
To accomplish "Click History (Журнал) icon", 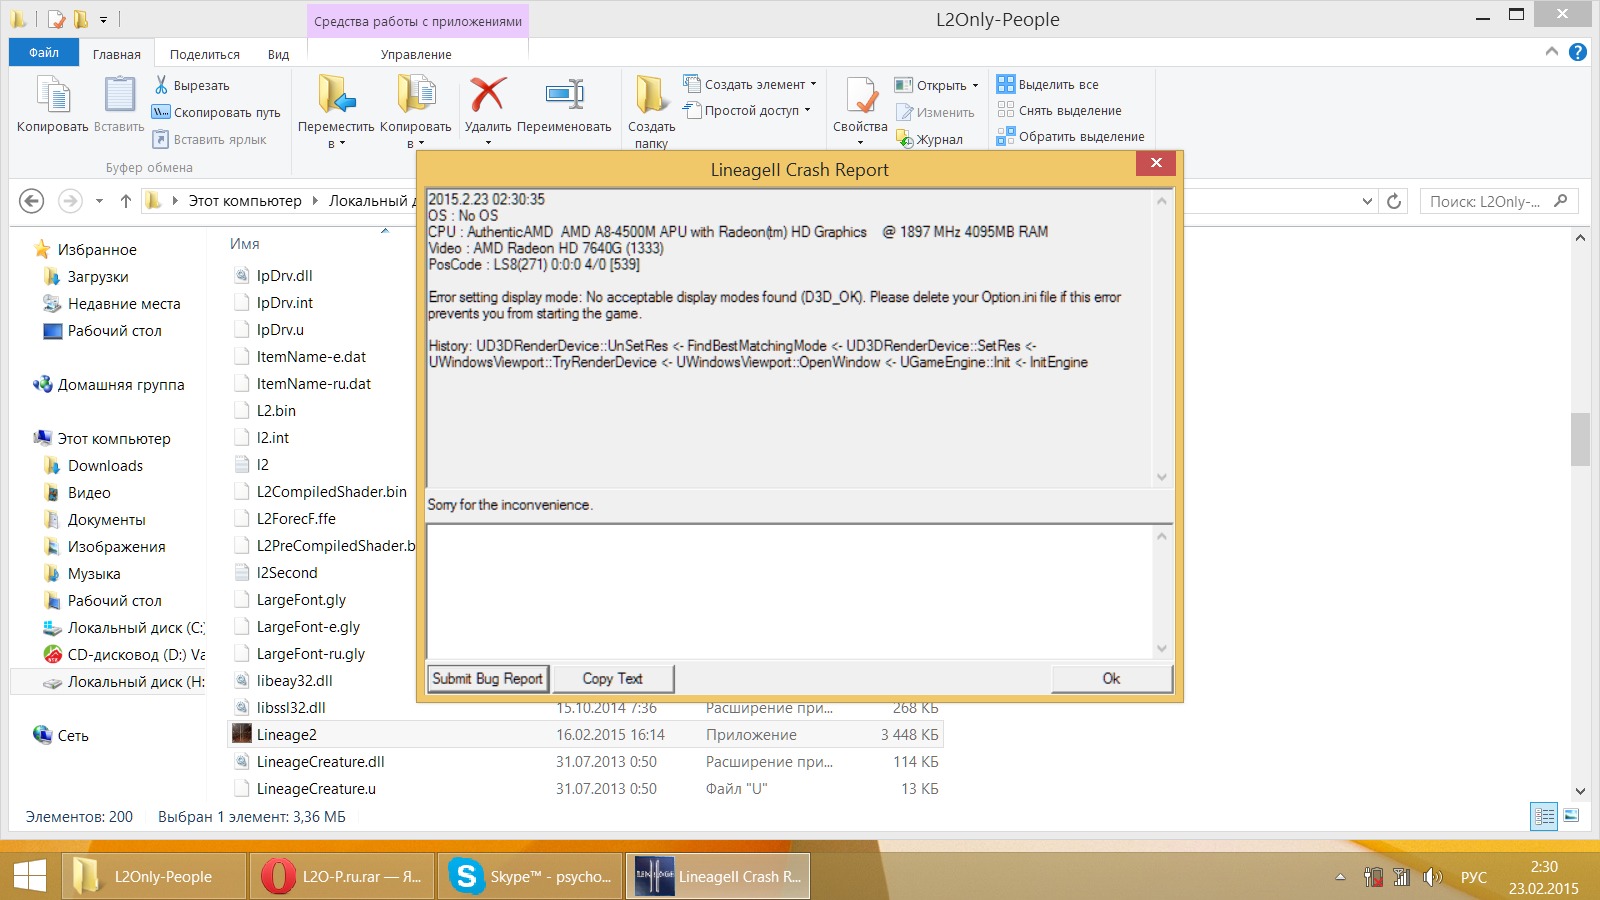I will point(905,139).
